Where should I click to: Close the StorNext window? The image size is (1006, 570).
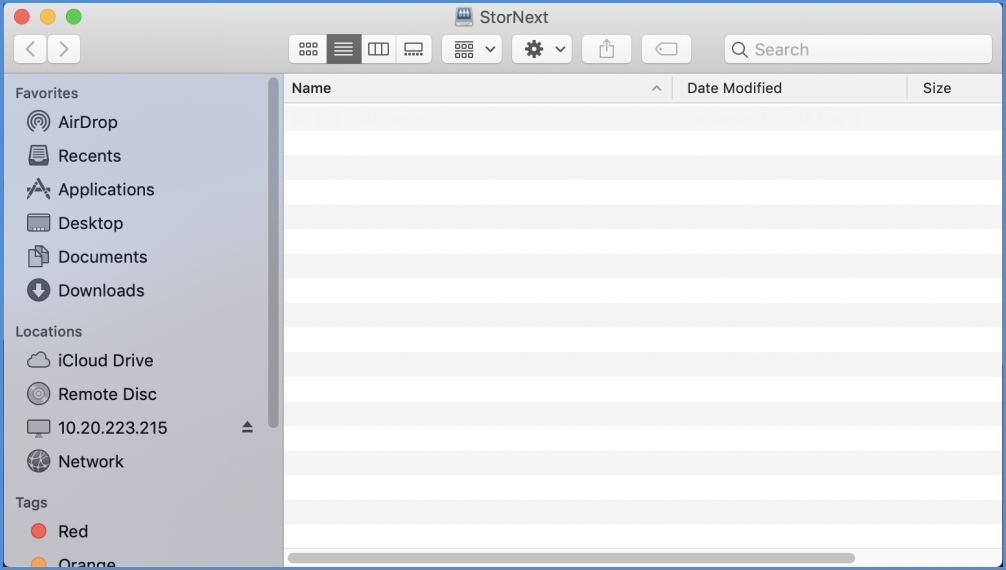(22, 17)
